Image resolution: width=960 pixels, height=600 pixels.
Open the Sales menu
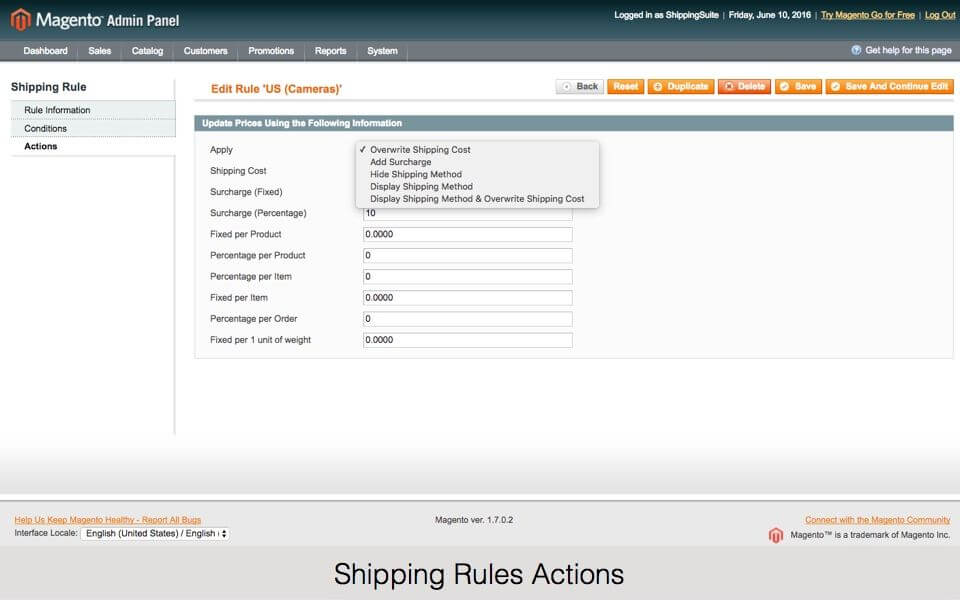[x=100, y=51]
